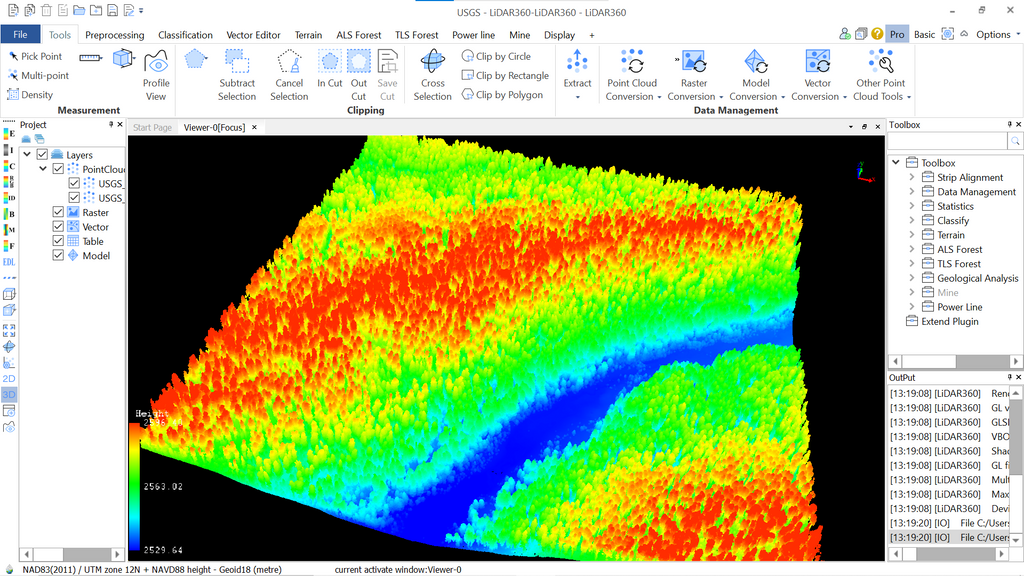Switch to the Classification ribbon tab
Screen dimensions: 1024x576
click(x=185, y=34)
